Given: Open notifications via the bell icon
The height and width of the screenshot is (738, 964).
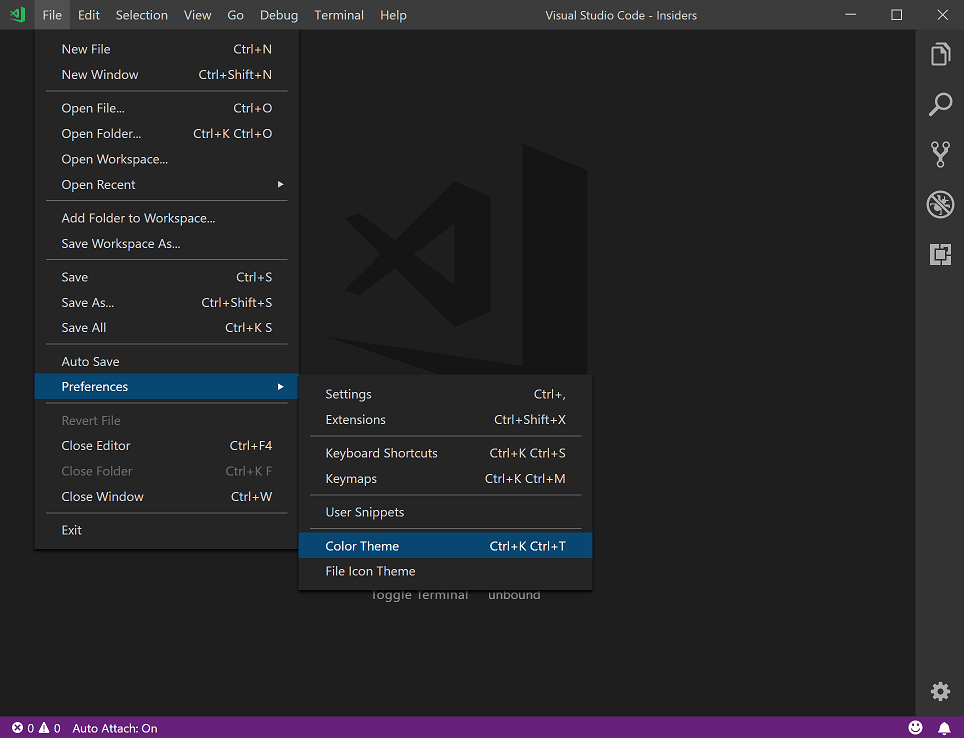Looking at the screenshot, I should (x=944, y=727).
